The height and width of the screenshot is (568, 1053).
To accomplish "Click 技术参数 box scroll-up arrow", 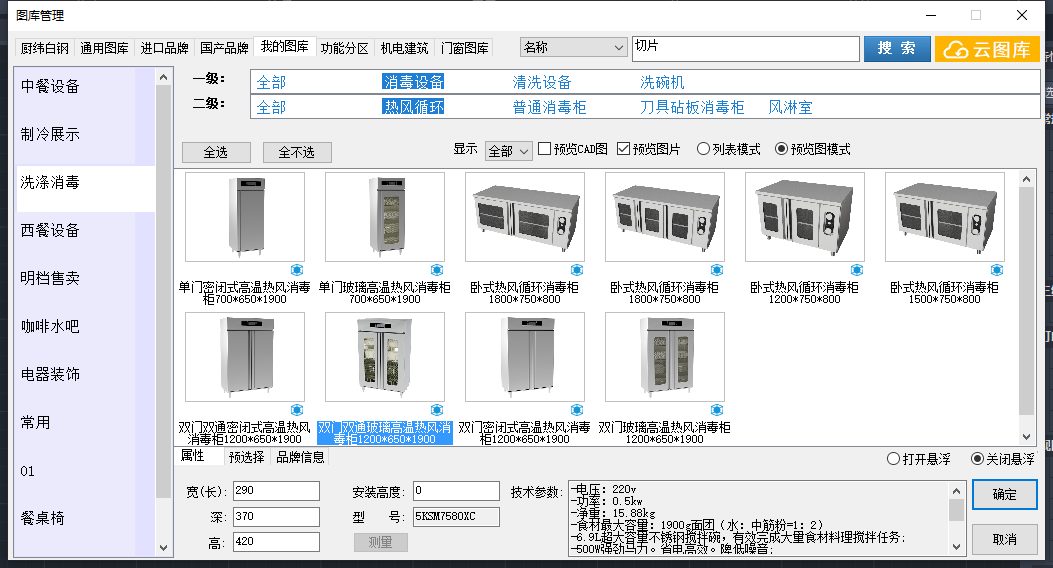I will coord(956,491).
